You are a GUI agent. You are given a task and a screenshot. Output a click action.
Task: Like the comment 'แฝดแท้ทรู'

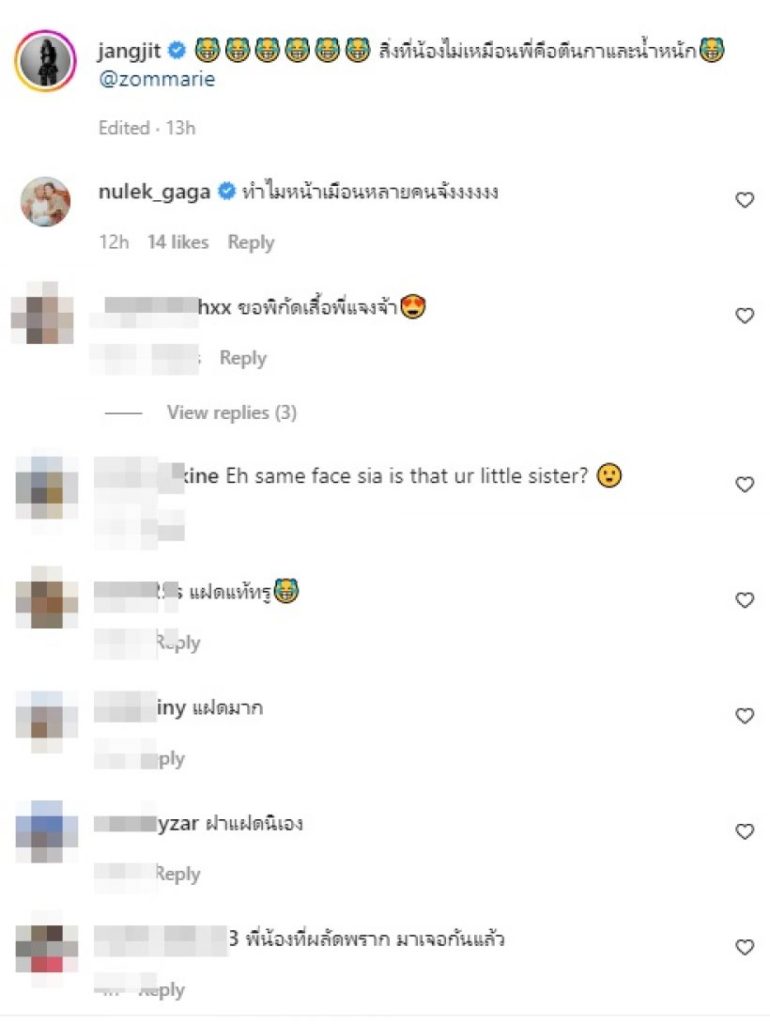pyautogui.click(x=745, y=600)
